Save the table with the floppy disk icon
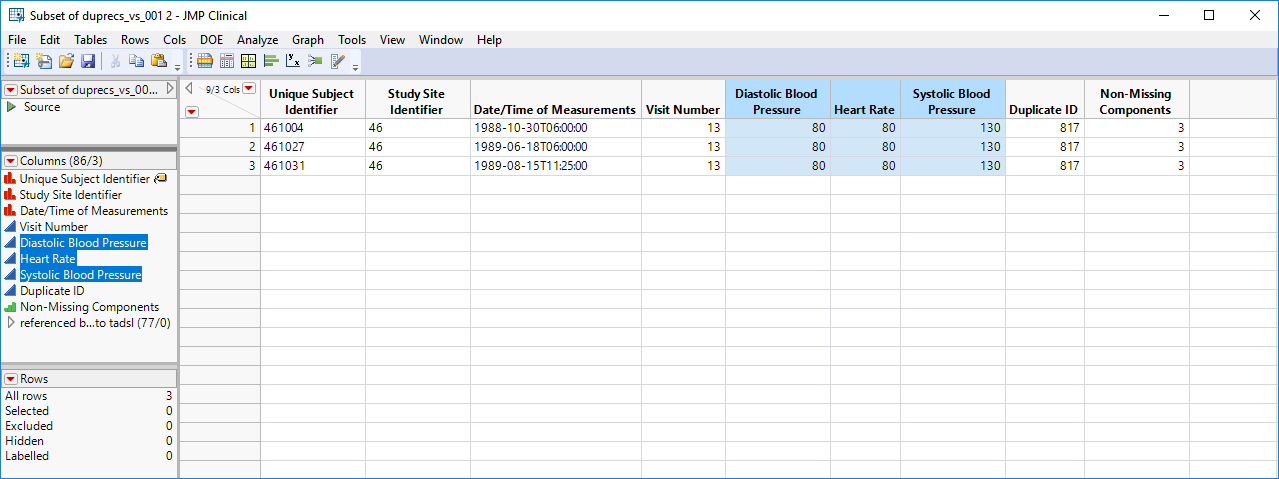 (x=88, y=61)
